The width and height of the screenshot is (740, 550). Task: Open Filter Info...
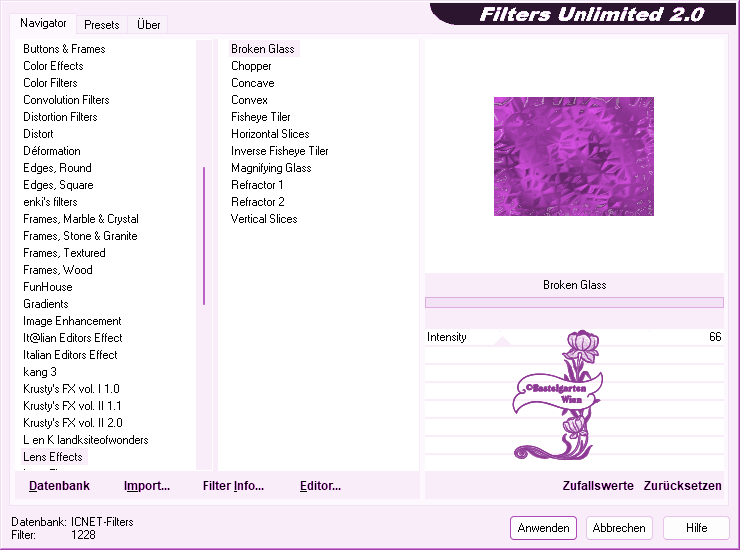[x=233, y=486]
